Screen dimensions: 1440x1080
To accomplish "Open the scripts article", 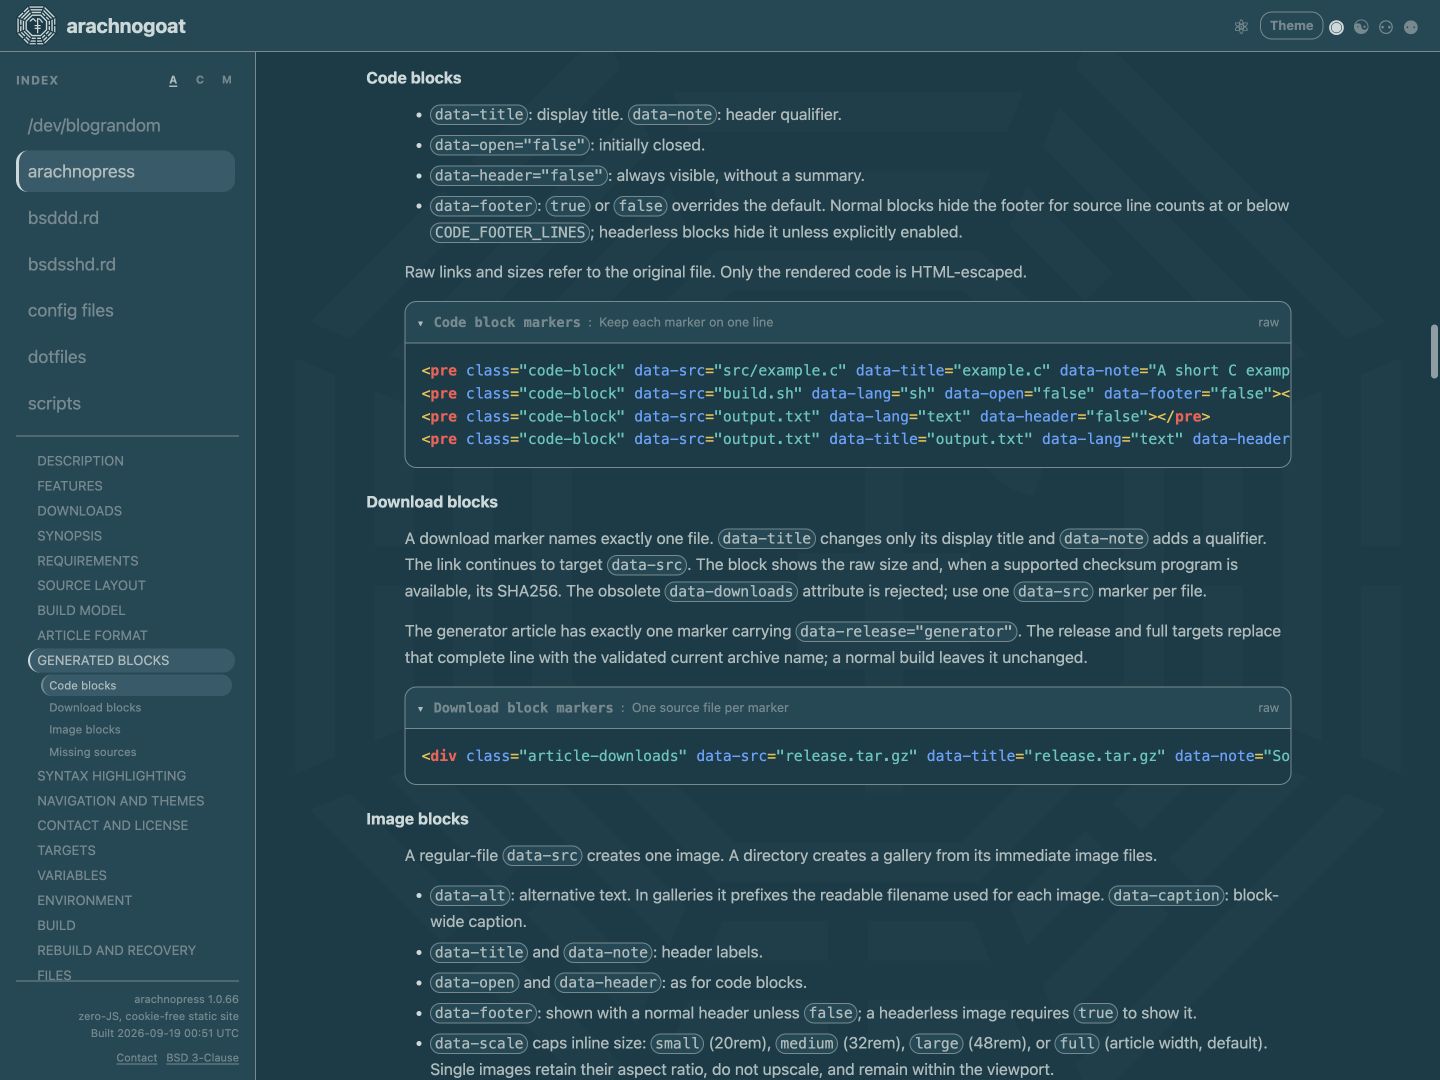I will [126, 403].
